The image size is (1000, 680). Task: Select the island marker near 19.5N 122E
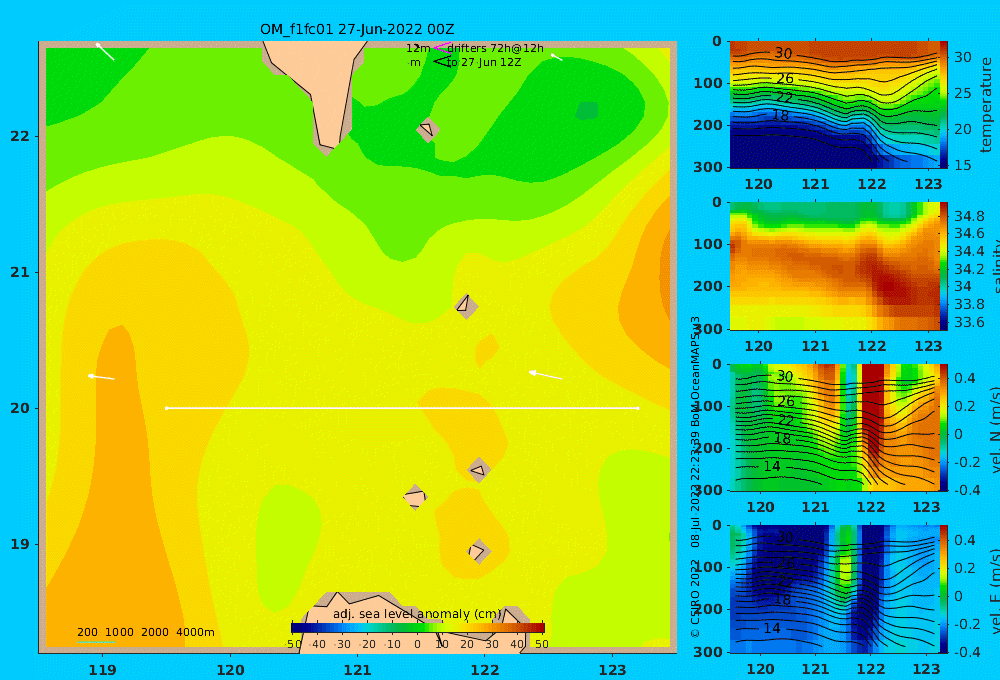pyautogui.click(x=479, y=471)
